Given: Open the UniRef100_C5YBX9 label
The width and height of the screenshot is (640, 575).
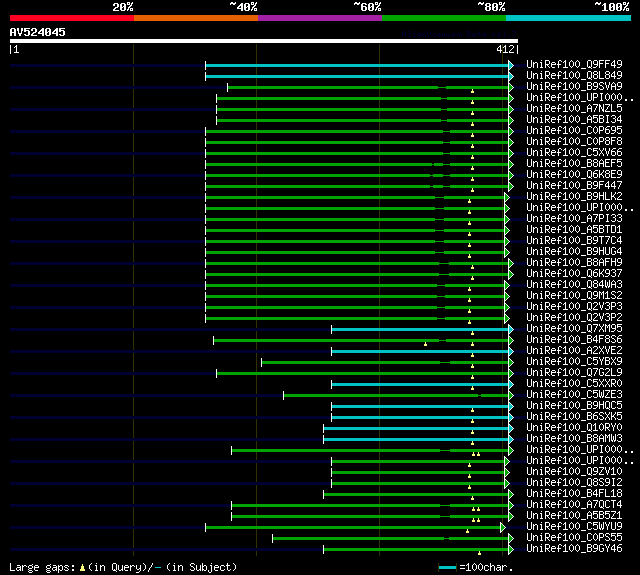Looking at the screenshot, I should coord(574,362).
